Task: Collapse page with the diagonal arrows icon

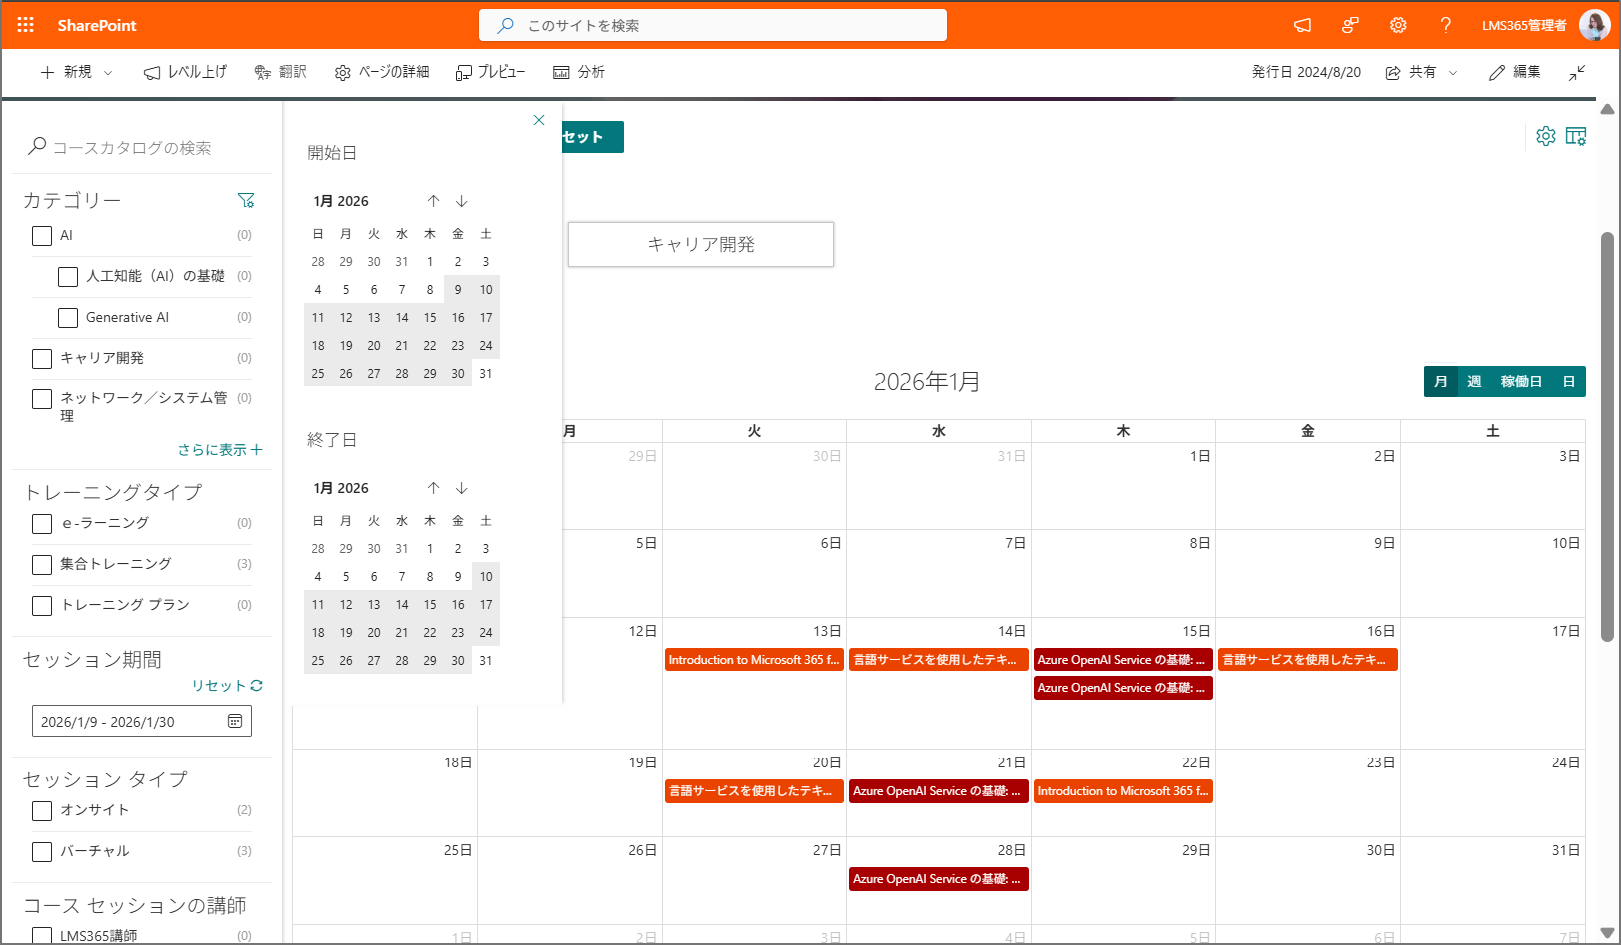Action: (1577, 72)
